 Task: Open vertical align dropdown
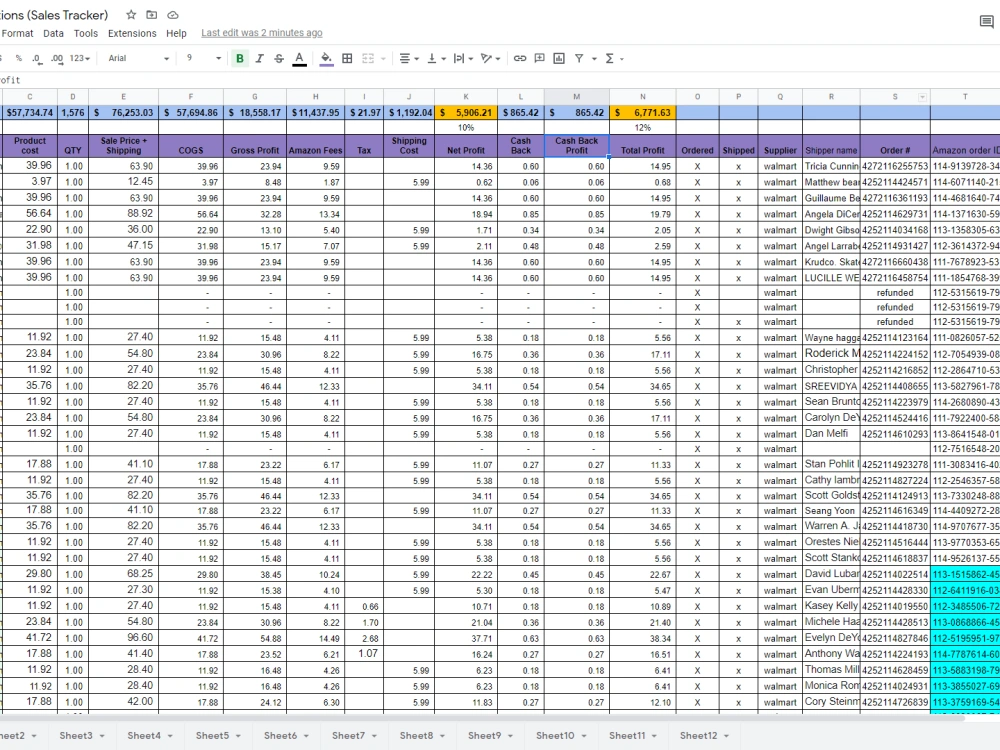click(x=436, y=58)
